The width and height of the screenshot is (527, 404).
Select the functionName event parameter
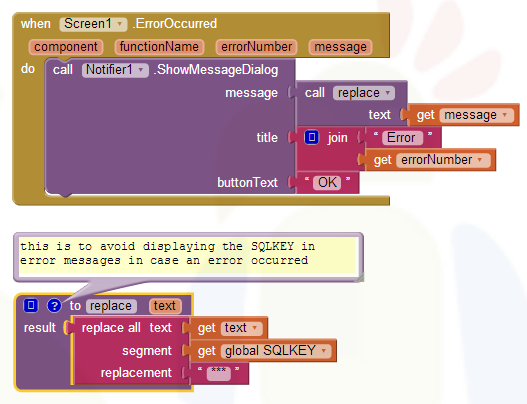[x=159, y=47]
